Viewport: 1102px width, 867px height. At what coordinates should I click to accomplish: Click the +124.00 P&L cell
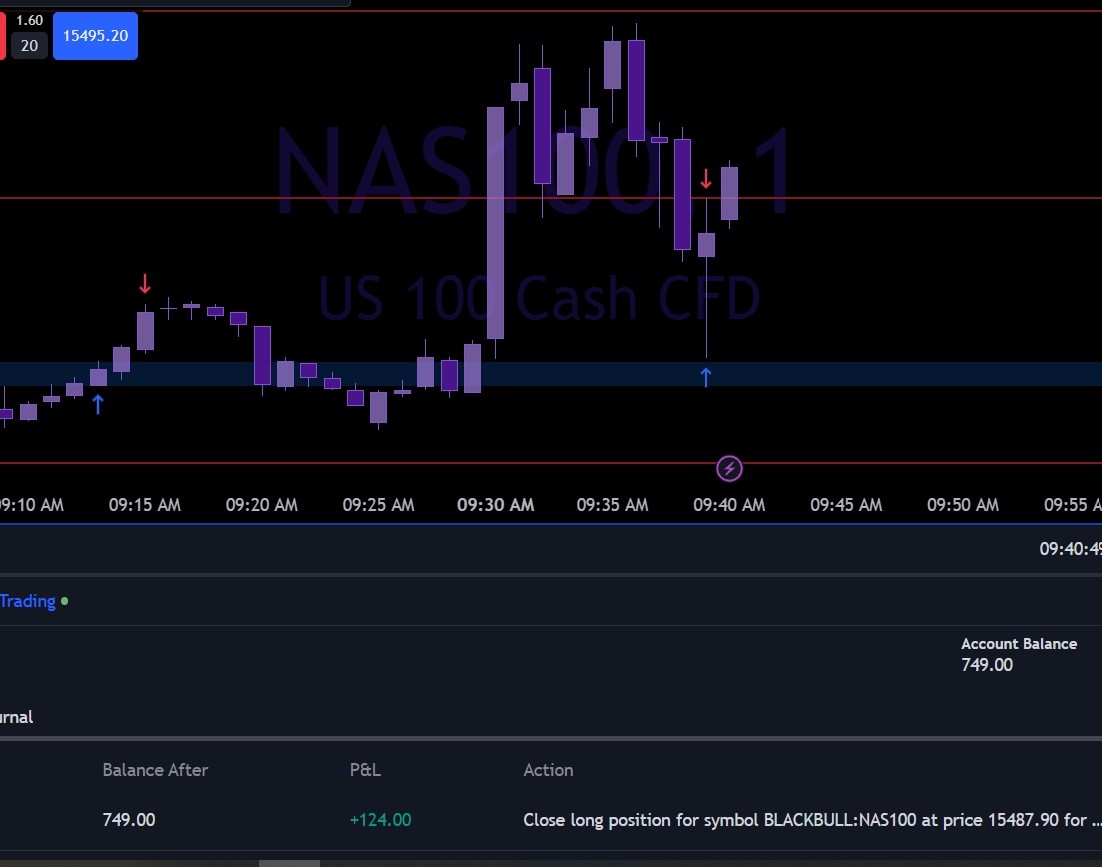click(380, 820)
